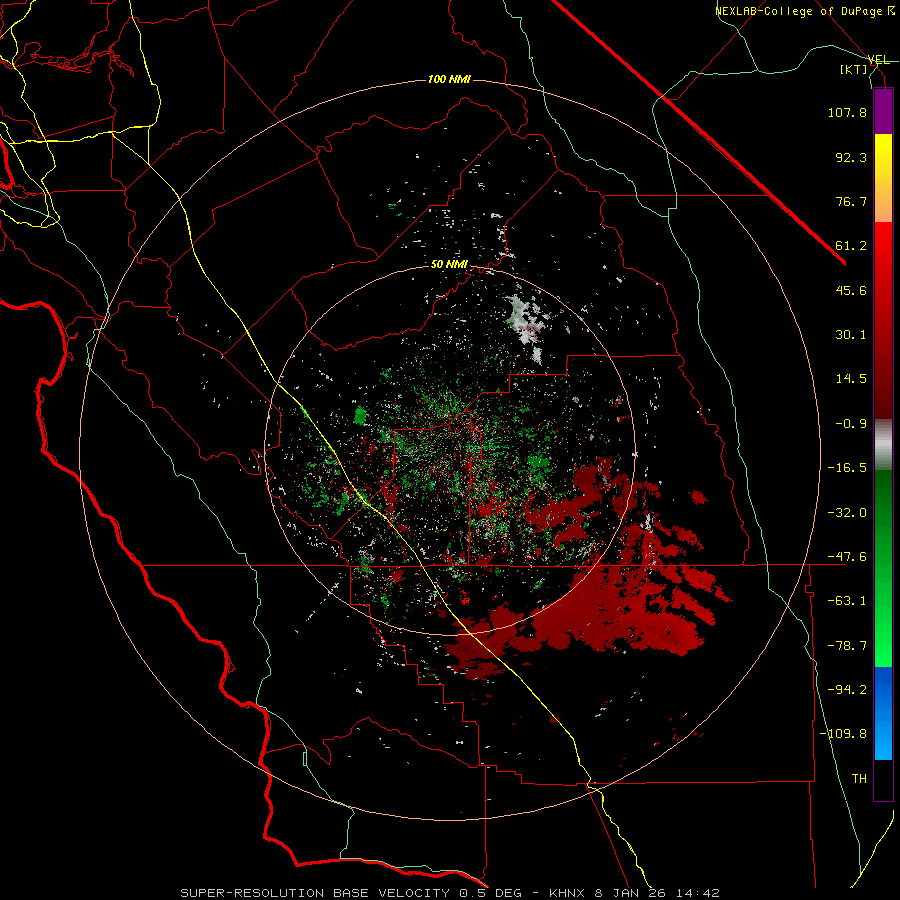Screen dimensions: 900x900
Task: Click the -32.0 value on the velocity scale
Action: click(x=847, y=513)
